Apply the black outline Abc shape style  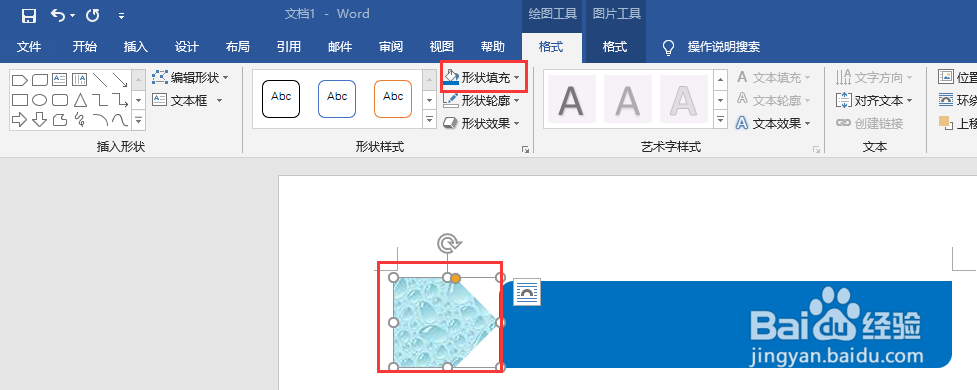click(x=281, y=98)
